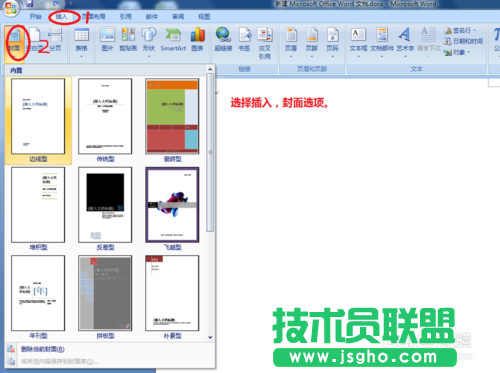
Task: Expand the Customize Quick Access Toolbar arrow
Action: click(x=71, y=4)
